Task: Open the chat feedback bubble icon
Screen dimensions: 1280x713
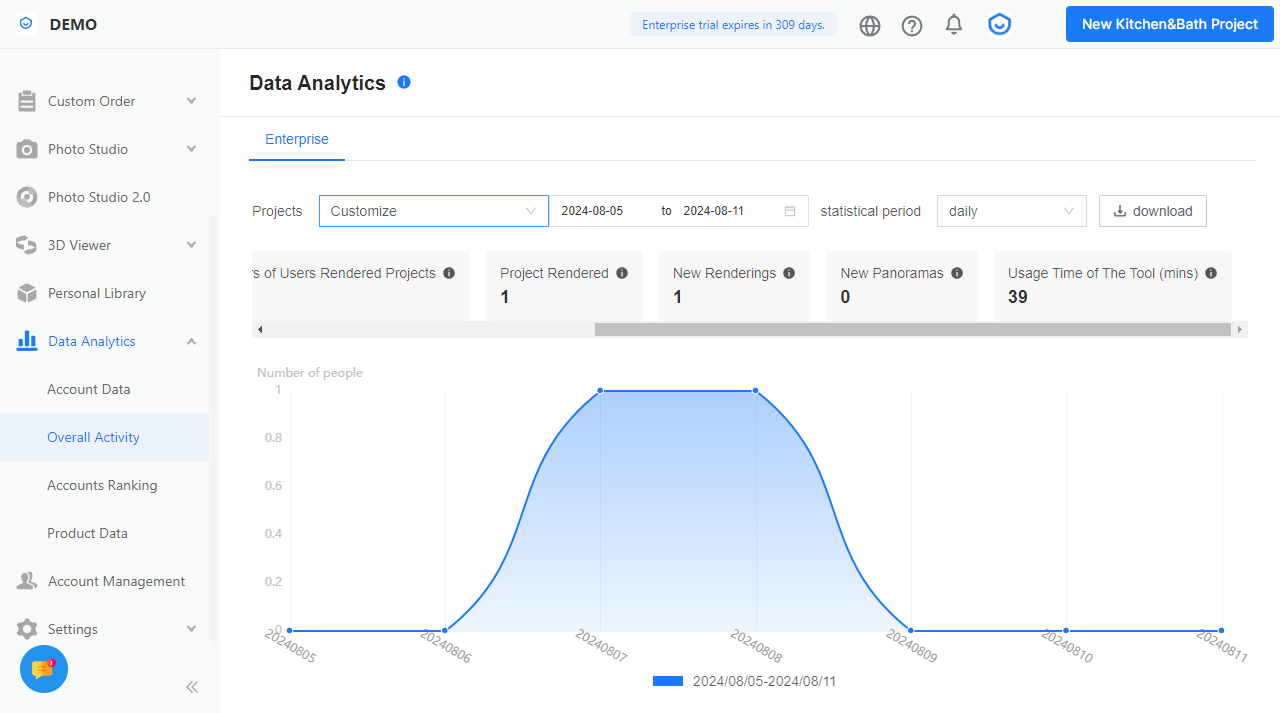Action: pyautogui.click(x=43, y=669)
